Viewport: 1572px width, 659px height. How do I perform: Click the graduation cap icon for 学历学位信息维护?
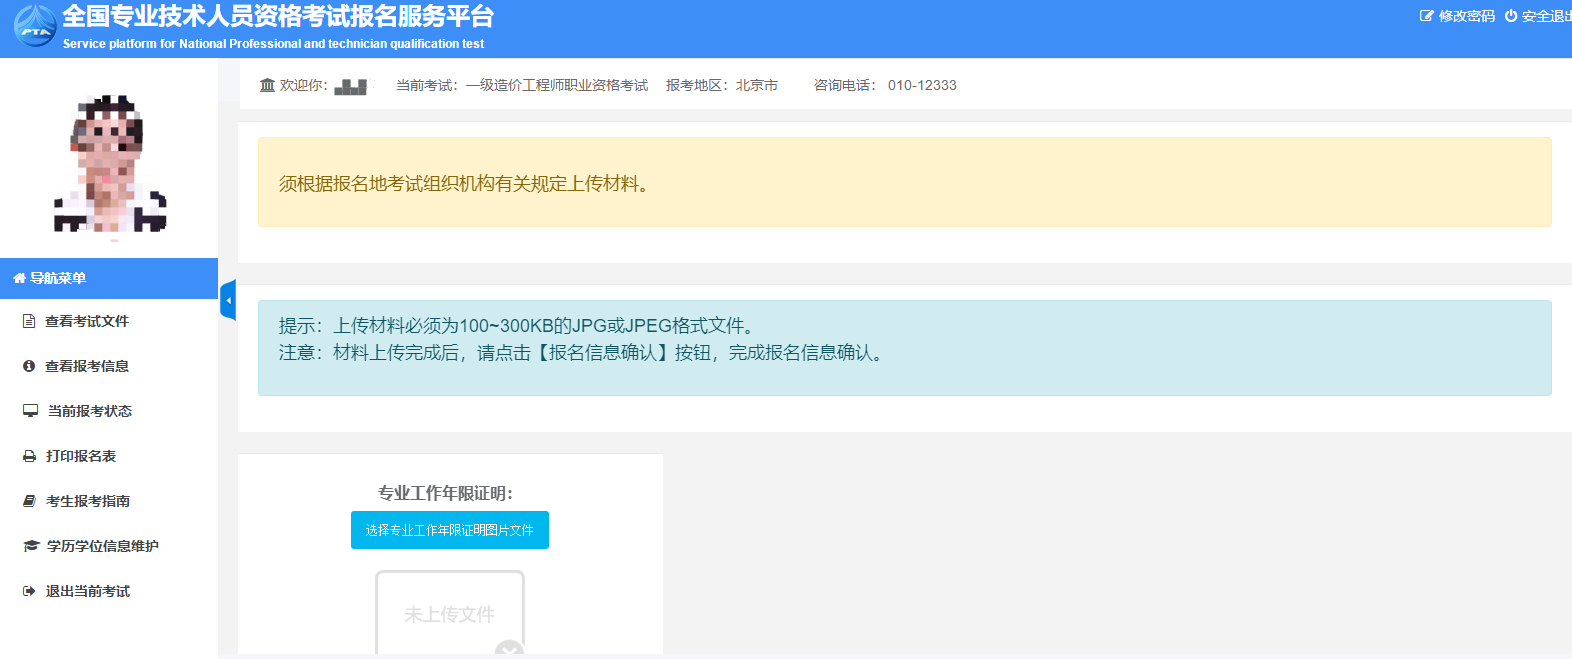pyautogui.click(x=31, y=546)
